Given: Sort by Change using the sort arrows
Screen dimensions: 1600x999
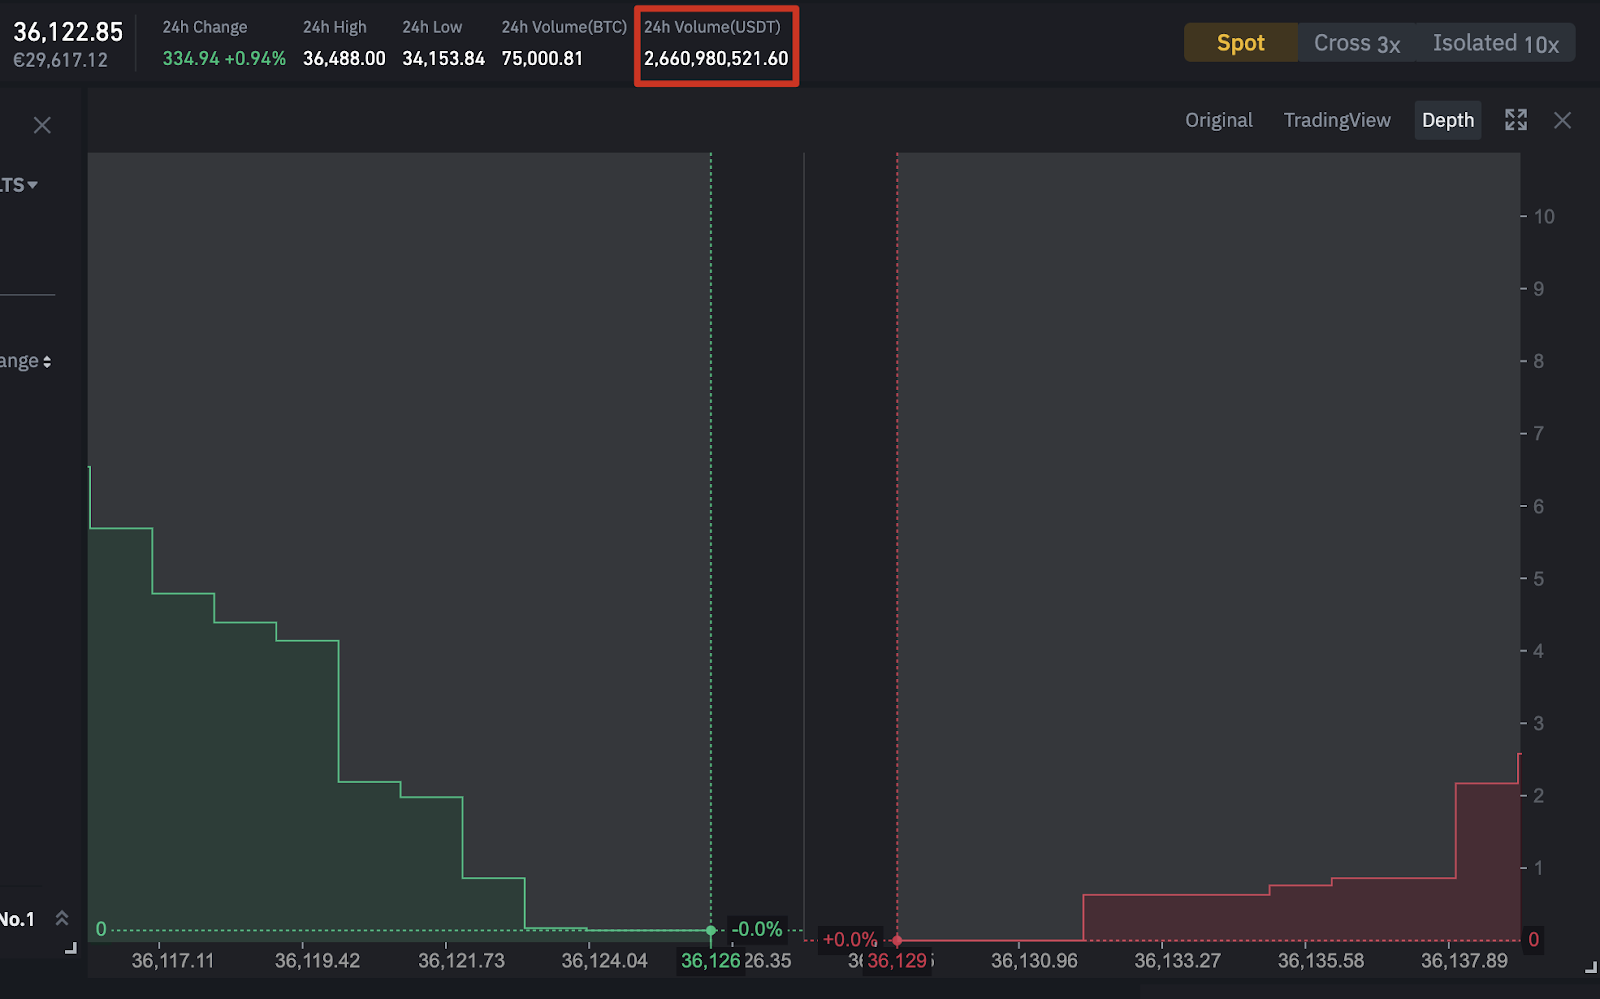Looking at the screenshot, I should point(25,360).
